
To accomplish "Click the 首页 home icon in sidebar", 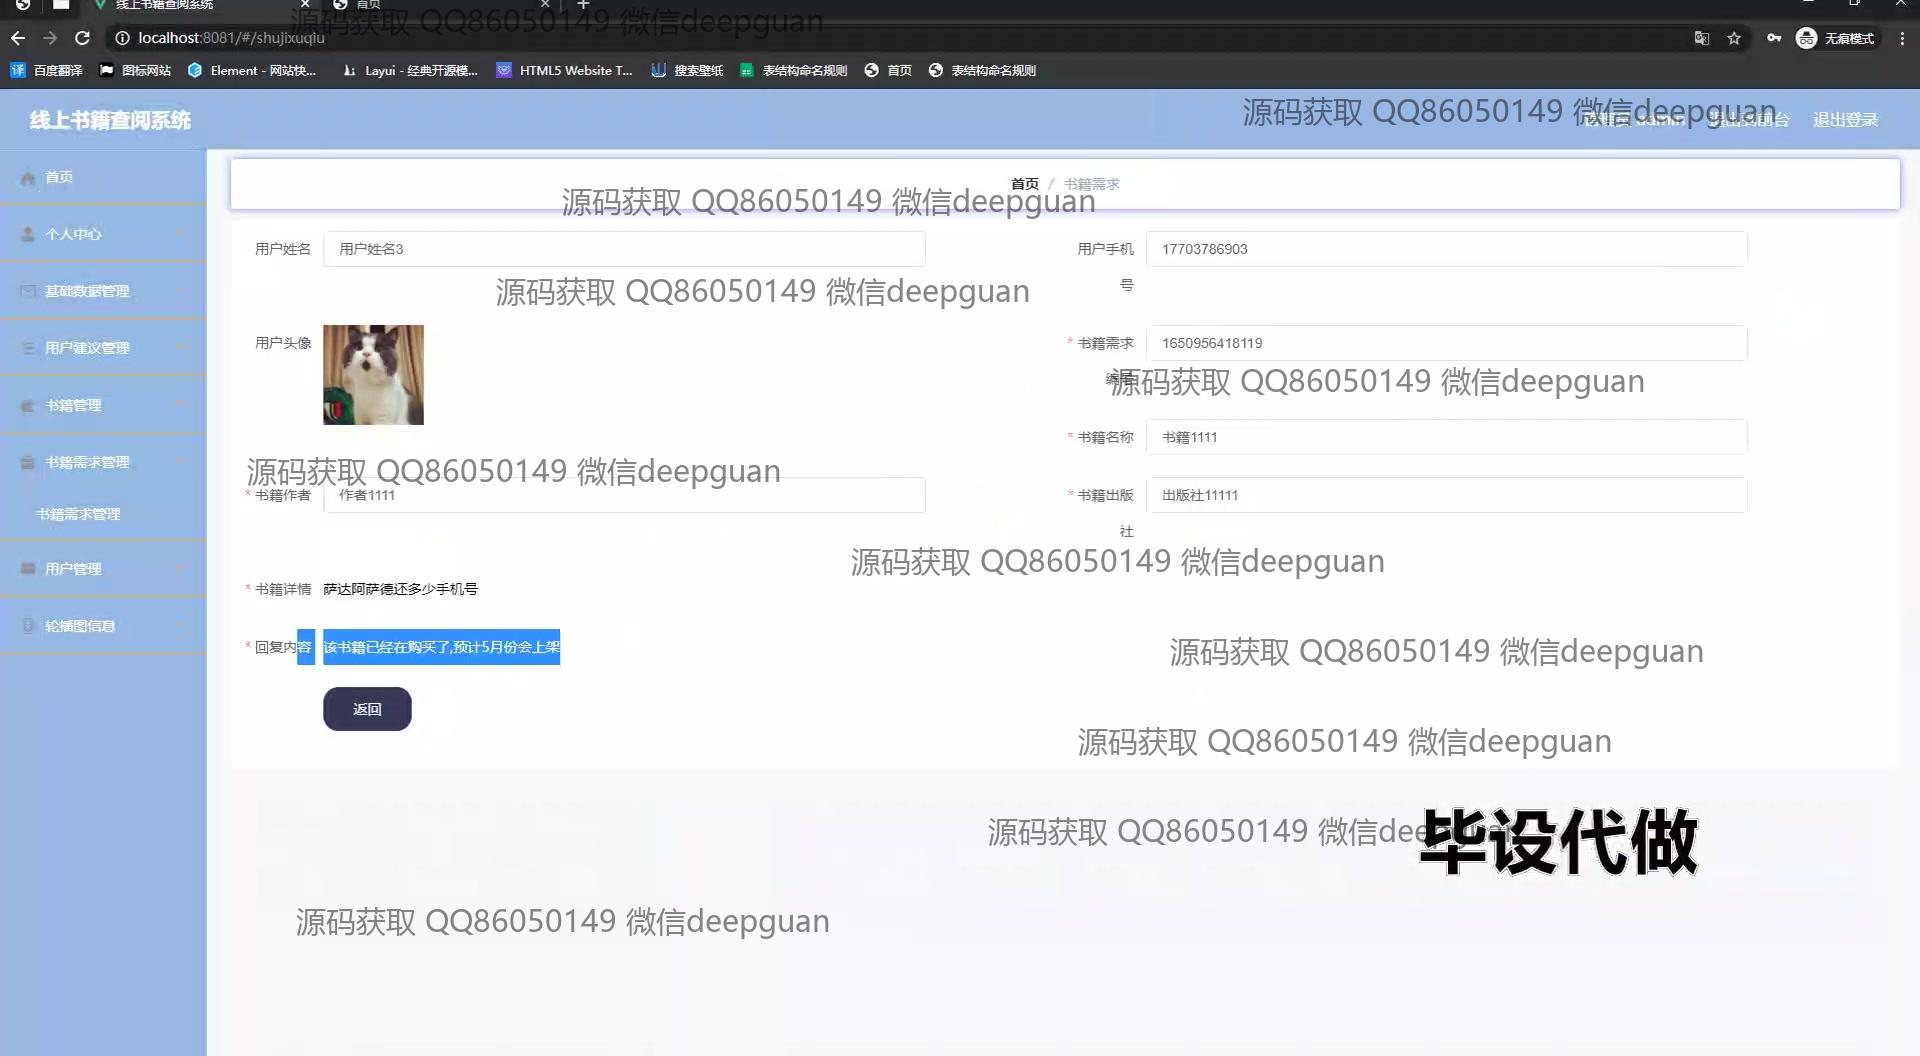I will coord(28,178).
